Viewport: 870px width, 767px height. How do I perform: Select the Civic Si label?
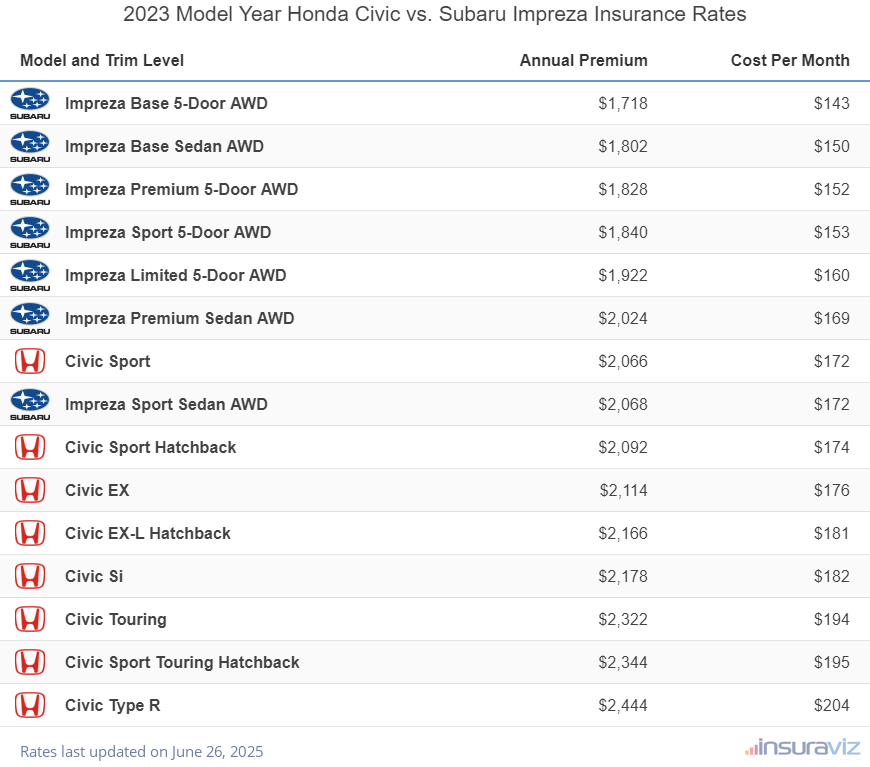pyautogui.click(x=94, y=577)
